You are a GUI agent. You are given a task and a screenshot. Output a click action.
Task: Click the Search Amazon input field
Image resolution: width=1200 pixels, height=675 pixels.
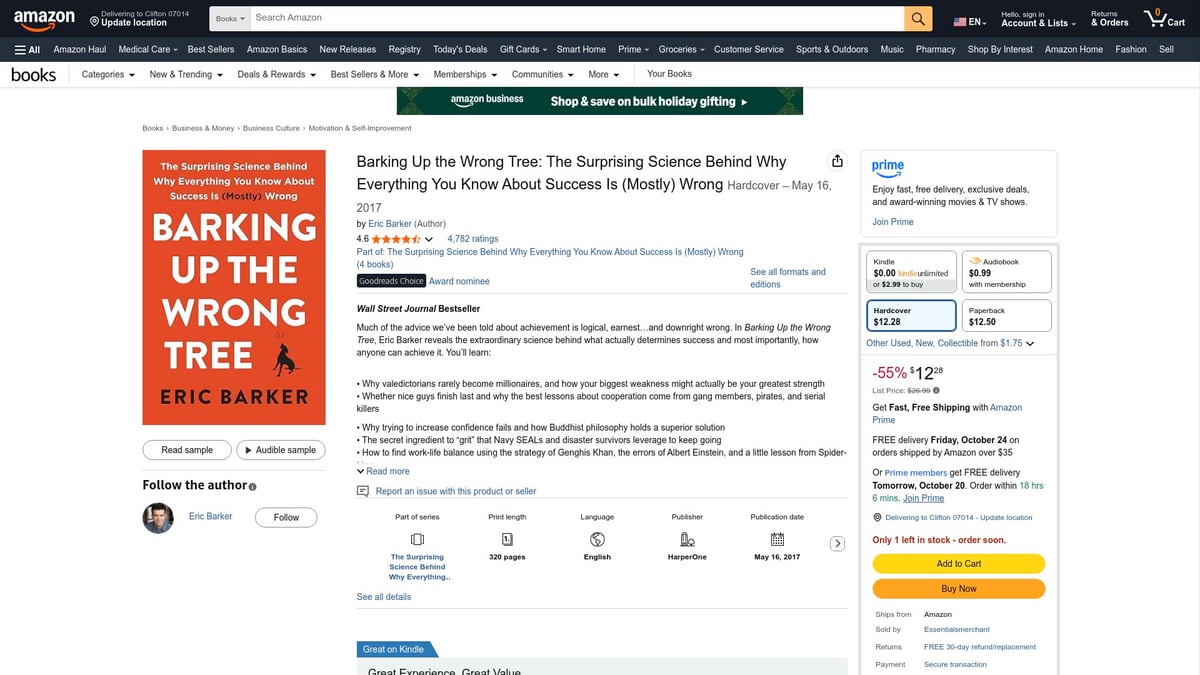pyautogui.click(x=575, y=18)
